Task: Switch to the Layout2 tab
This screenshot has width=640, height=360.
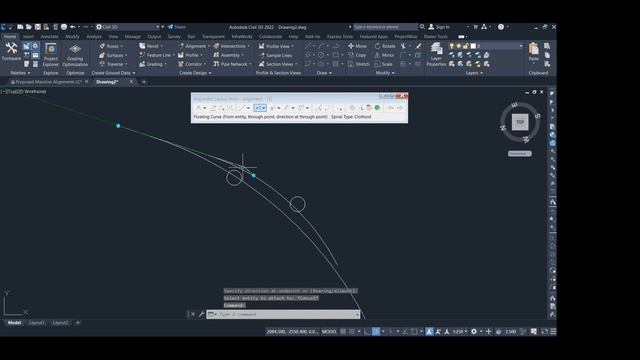Action: coord(60,323)
